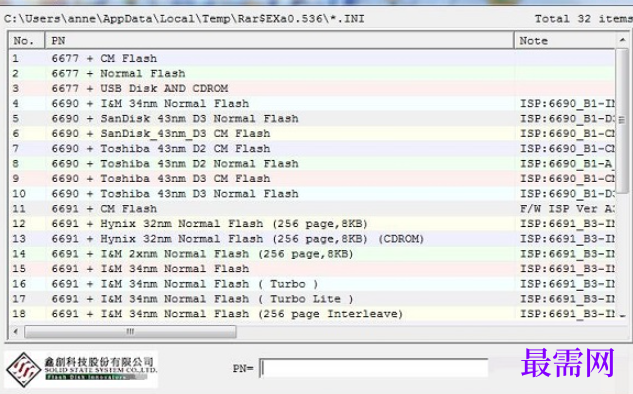Select I&M 34nm Normal Flash ( Turbo Lite ) row
The width and height of the screenshot is (633, 394).
click(312, 299)
